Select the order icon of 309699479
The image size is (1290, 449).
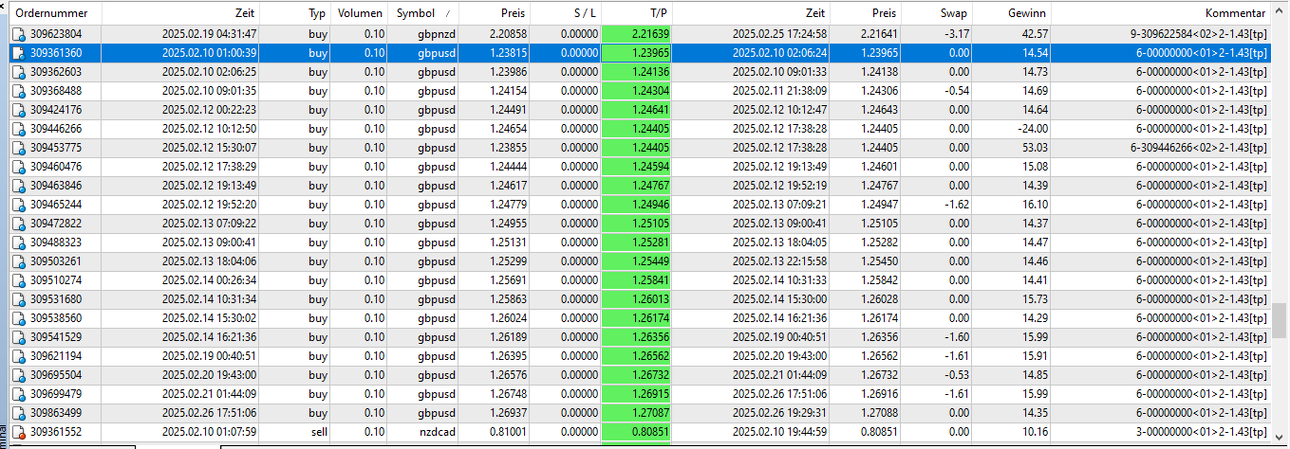click(x=18, y=395)
